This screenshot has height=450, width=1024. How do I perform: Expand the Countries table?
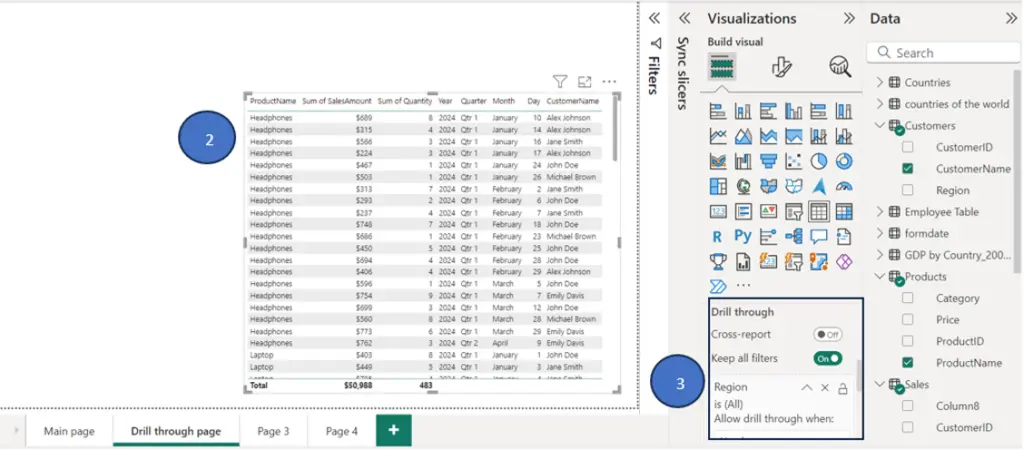click(879, 82)
